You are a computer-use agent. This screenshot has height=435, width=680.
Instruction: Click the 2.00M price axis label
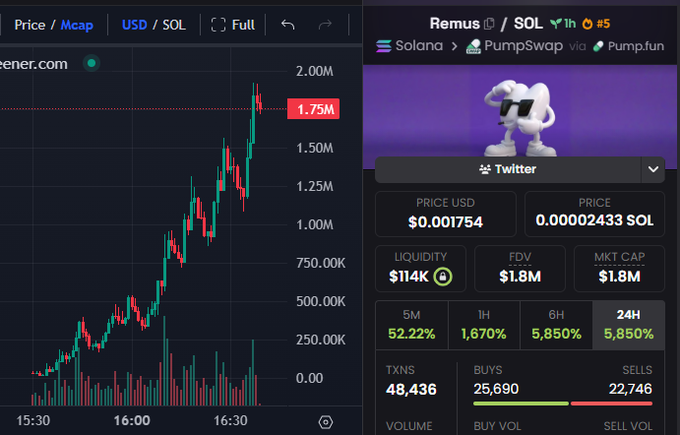[x=314, y=71]
